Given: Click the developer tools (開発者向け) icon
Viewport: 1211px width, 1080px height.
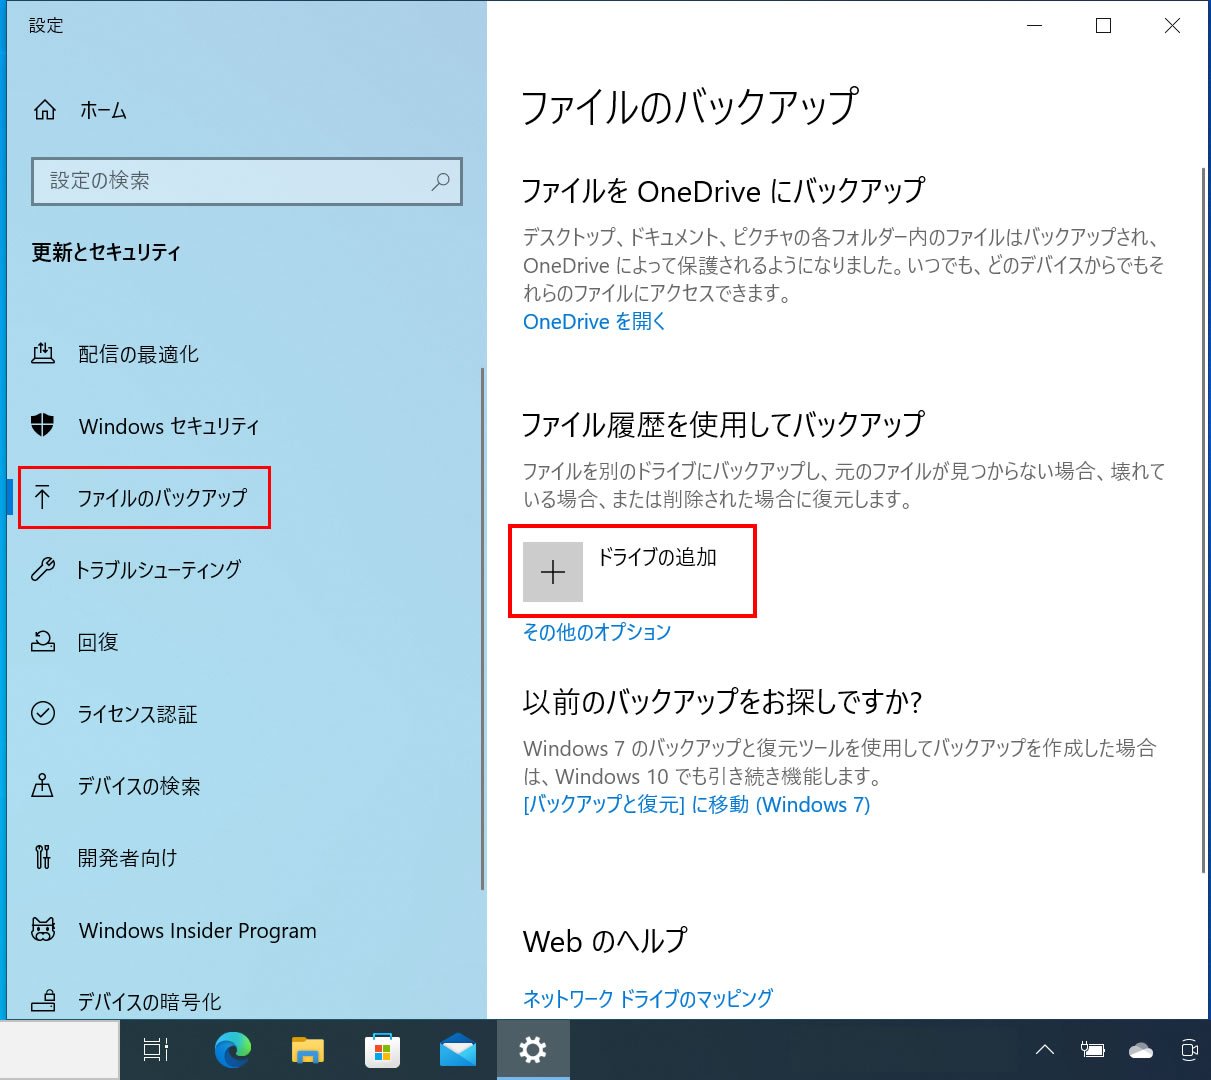Looking at the screenshot, I should (x=43, y=857).
